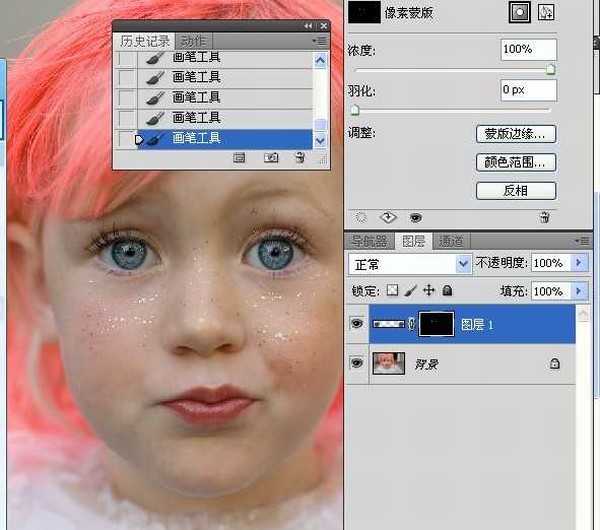Select the 图层 tab
Viewport: 600px width, 530px height.
coord(414,241)
